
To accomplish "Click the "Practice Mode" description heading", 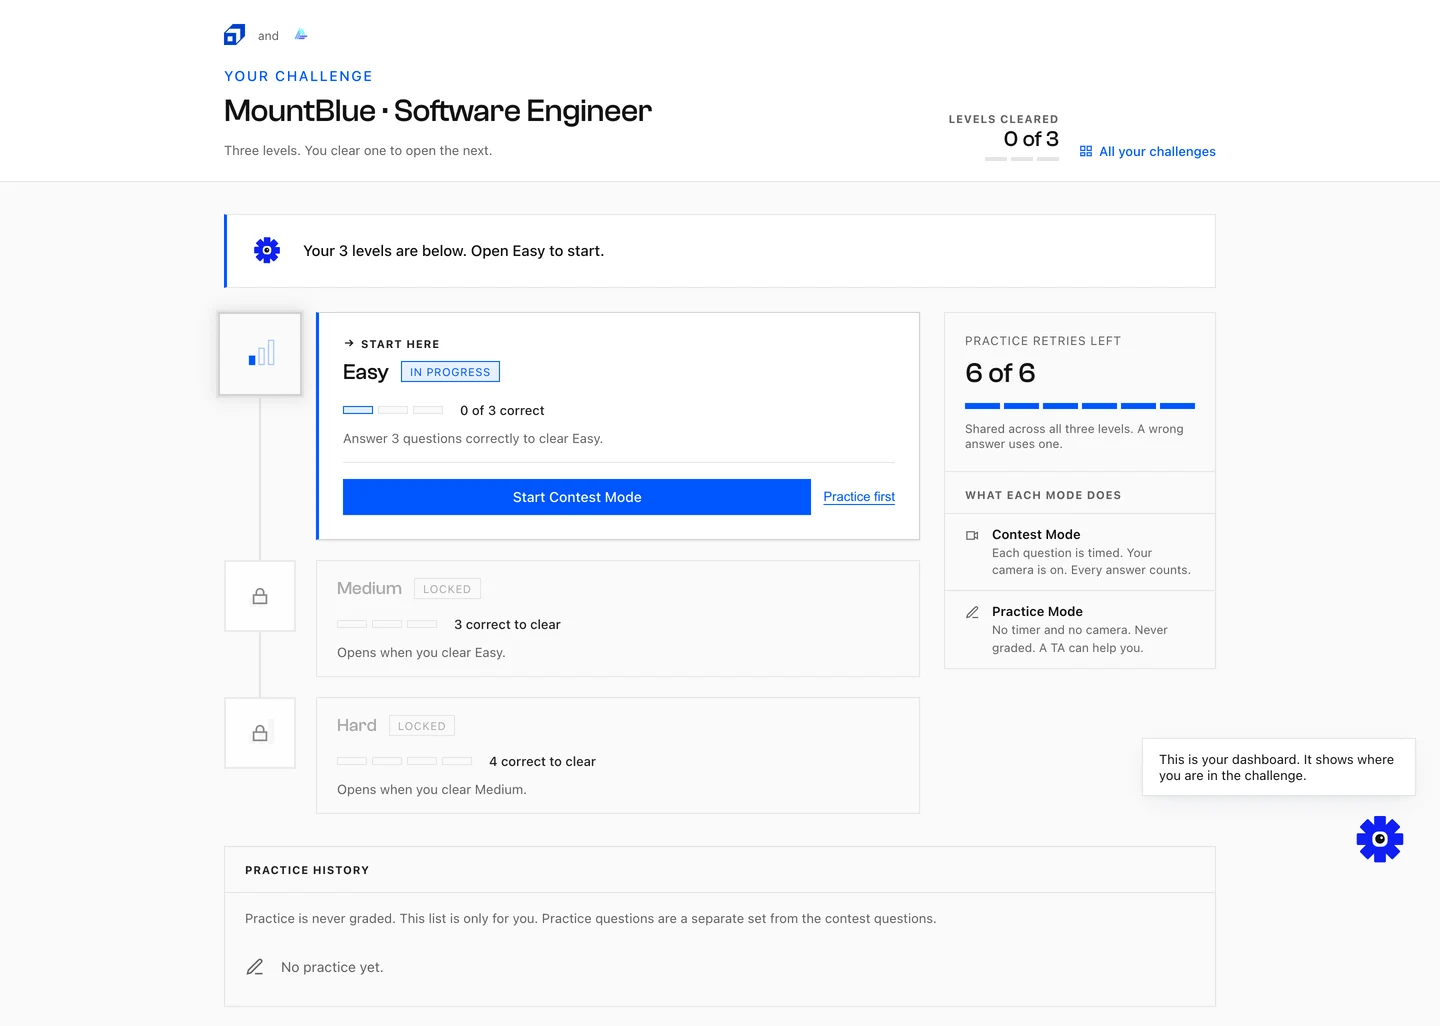I will point(1037,612).
